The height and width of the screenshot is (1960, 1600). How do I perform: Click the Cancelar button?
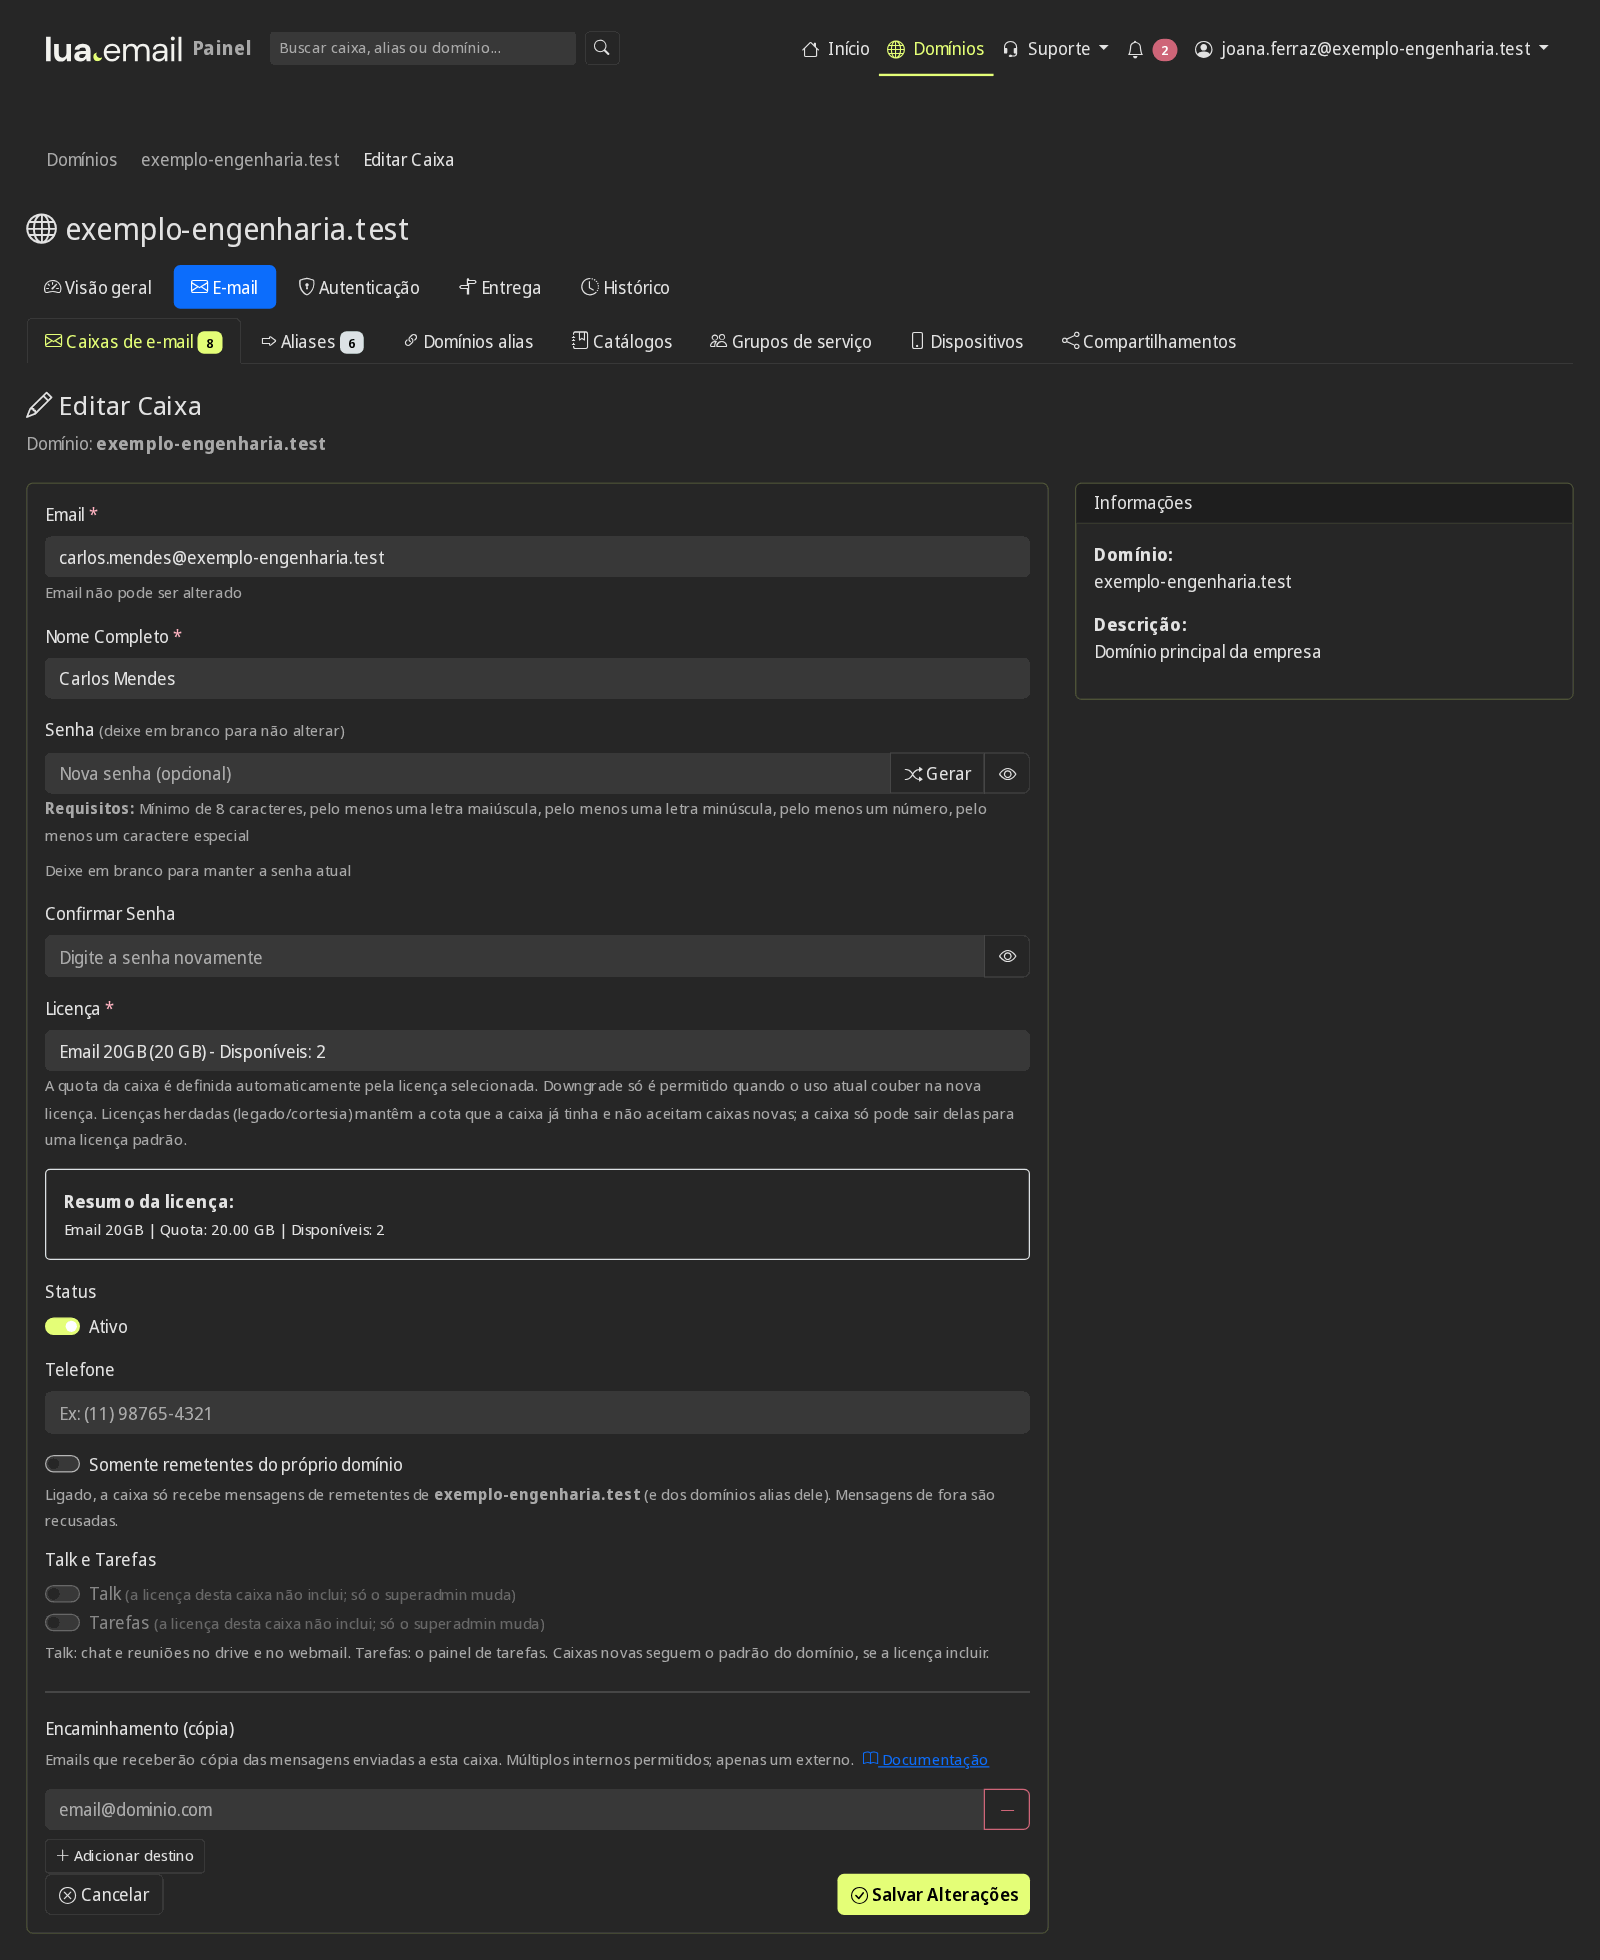pyautogui.click(x=104, y=1895)
